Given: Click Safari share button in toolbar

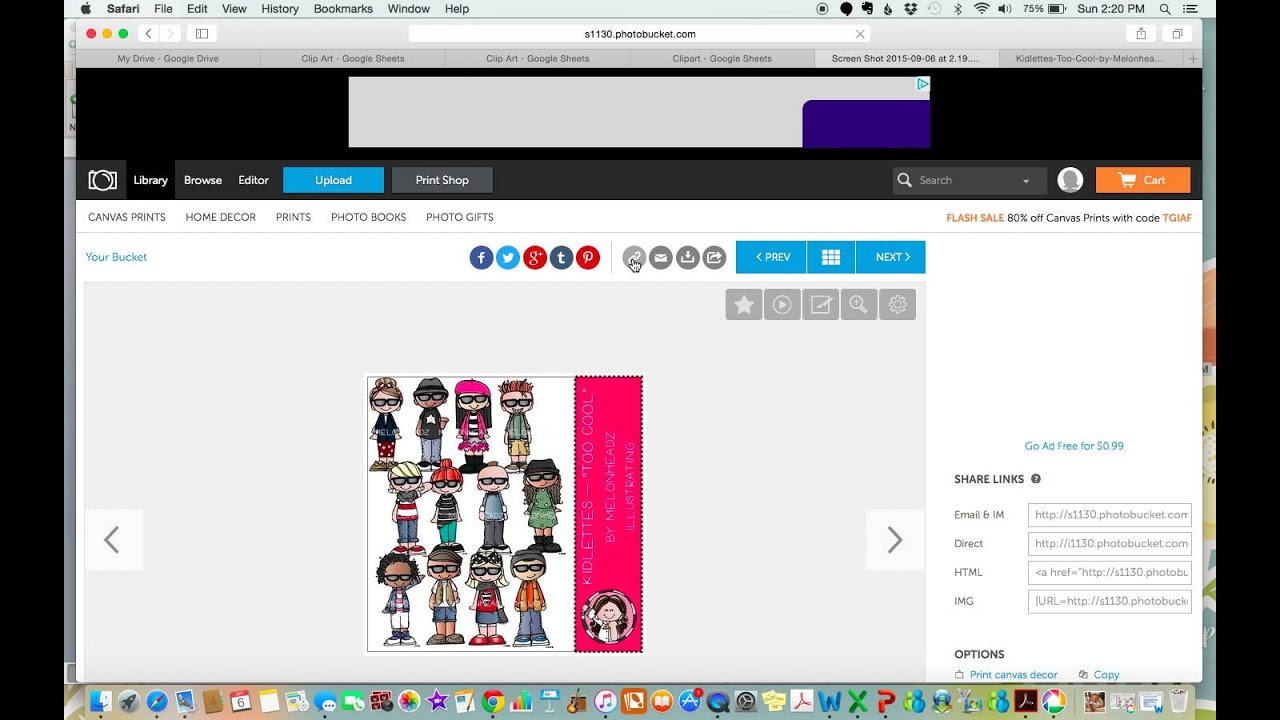Looking at the screenshot, I should (1141, 34).
